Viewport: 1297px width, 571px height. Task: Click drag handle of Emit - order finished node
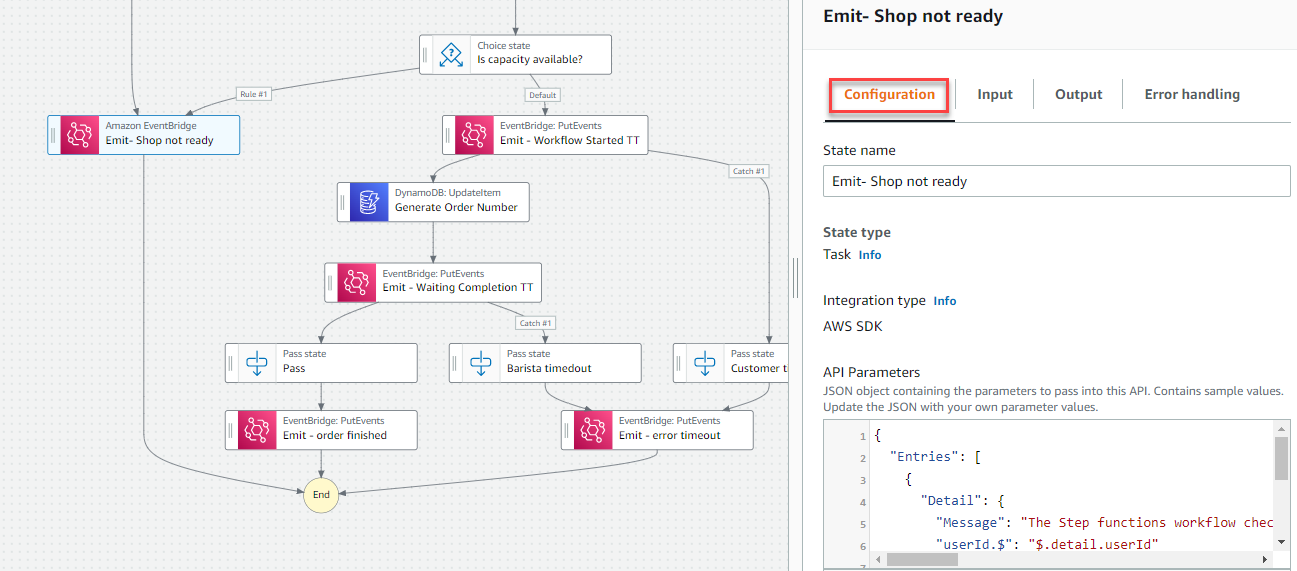[232, 429]
